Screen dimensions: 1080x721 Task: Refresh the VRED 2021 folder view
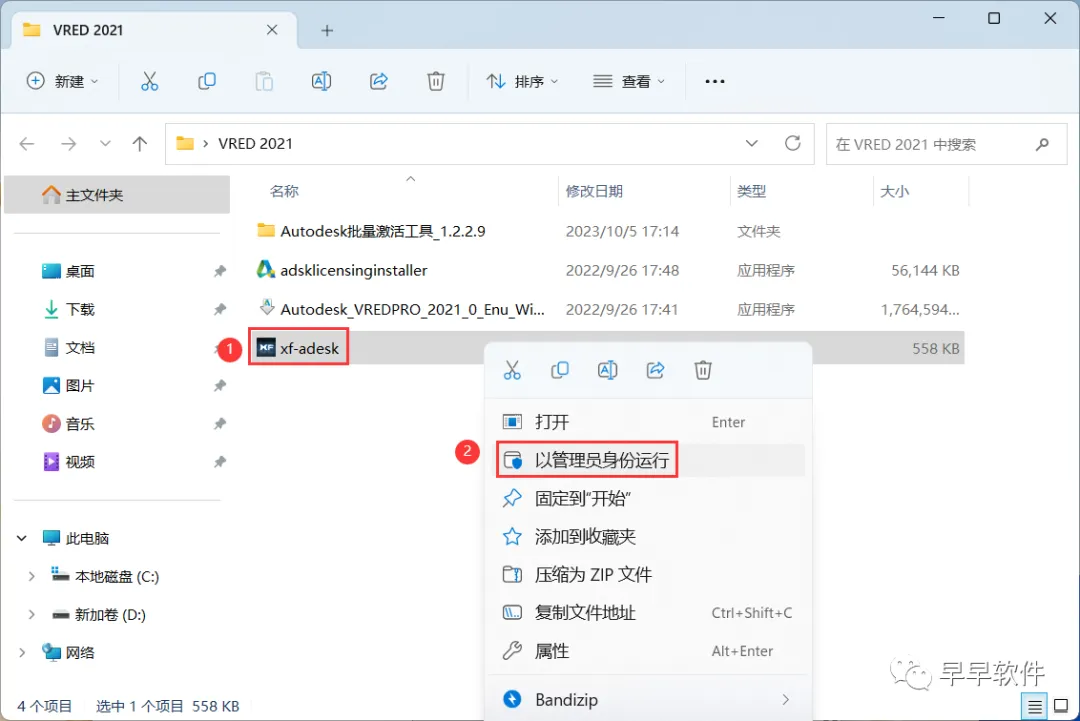point(793,143)
